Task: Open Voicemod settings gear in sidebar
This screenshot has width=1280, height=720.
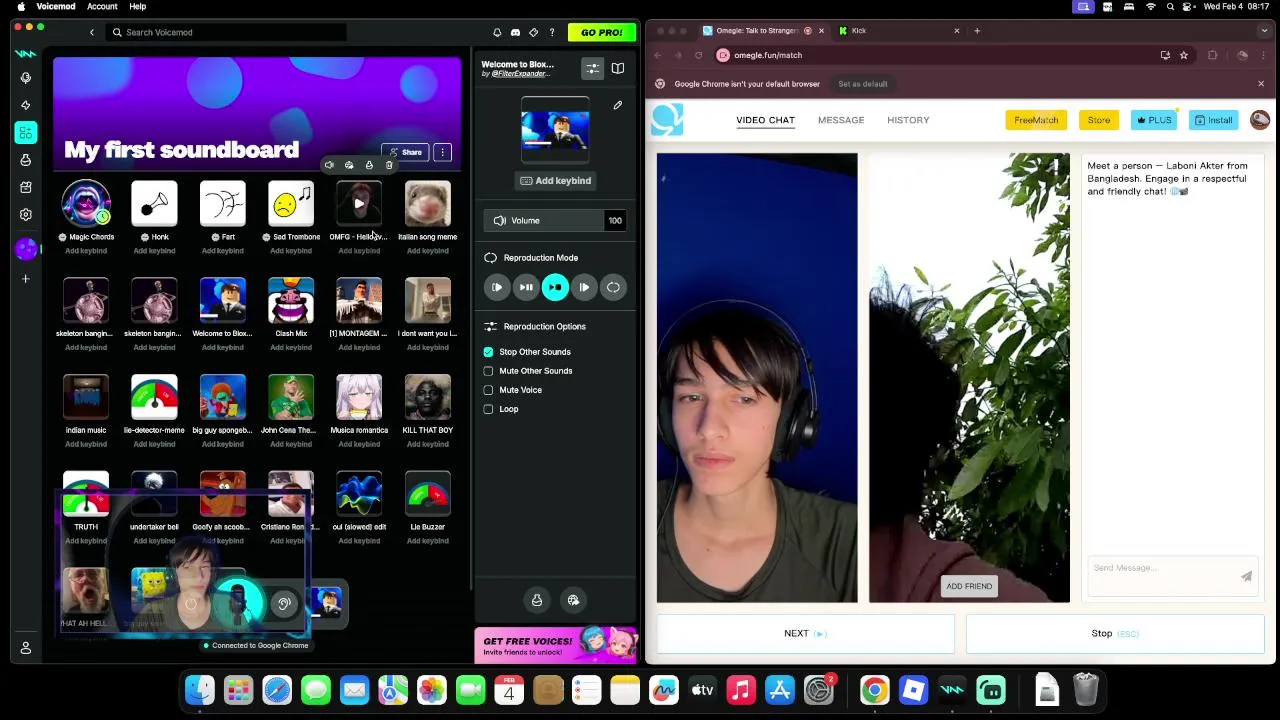Action: [x=26, y=214]
